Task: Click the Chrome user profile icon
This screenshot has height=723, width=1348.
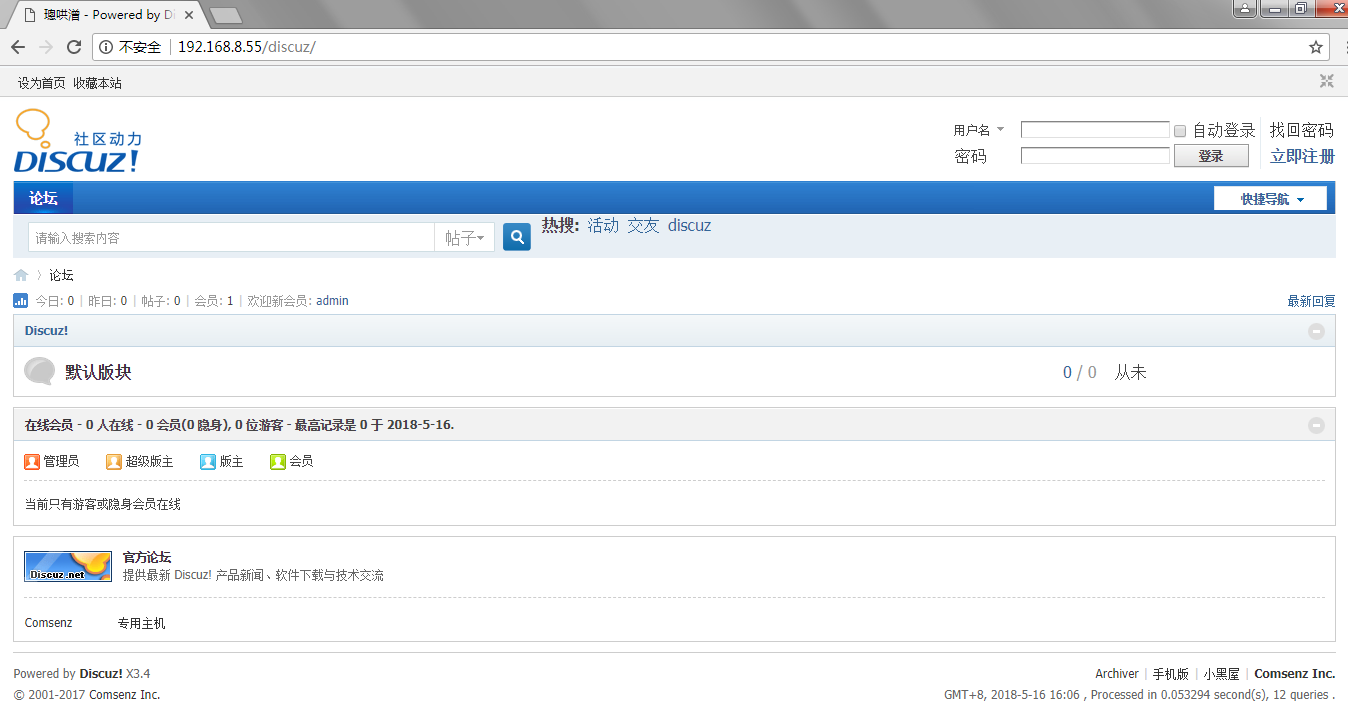Action: tap(1244, 8)
